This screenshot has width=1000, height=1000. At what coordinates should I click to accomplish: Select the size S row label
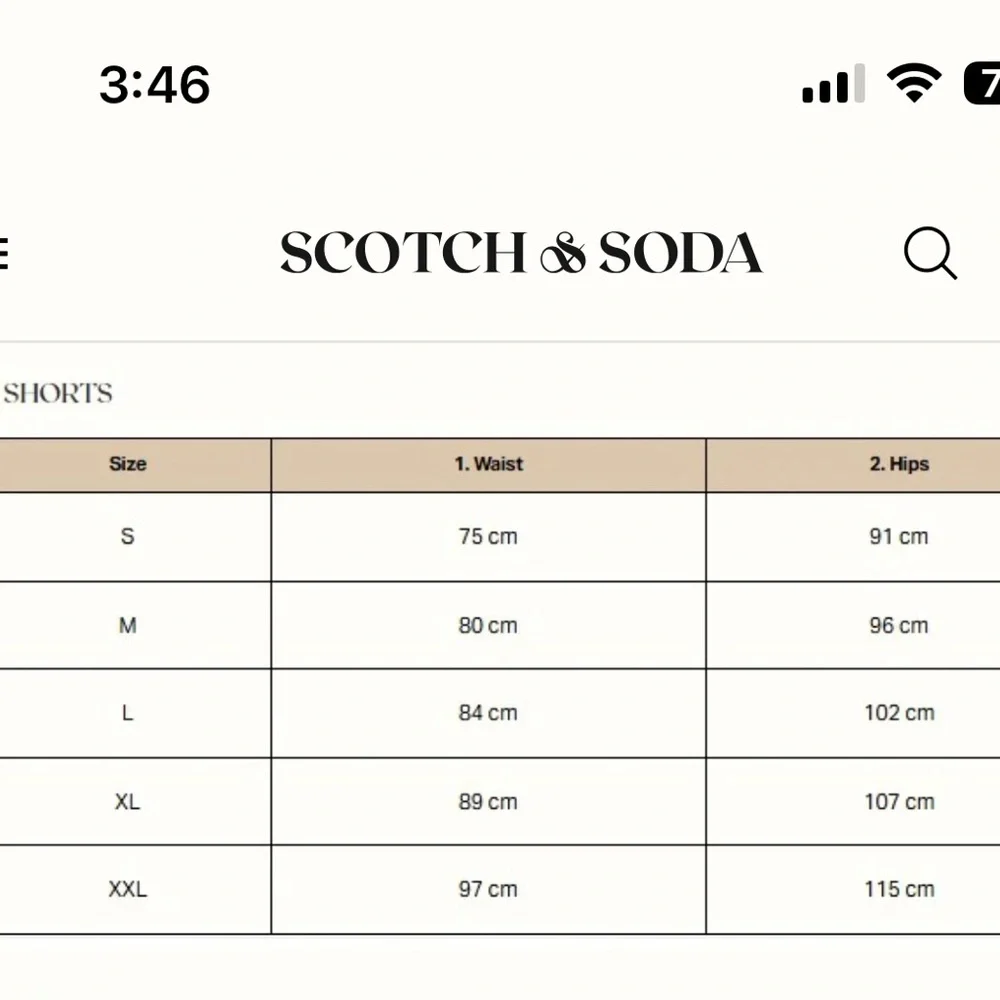pyautogui.click(x=128, y=536)
